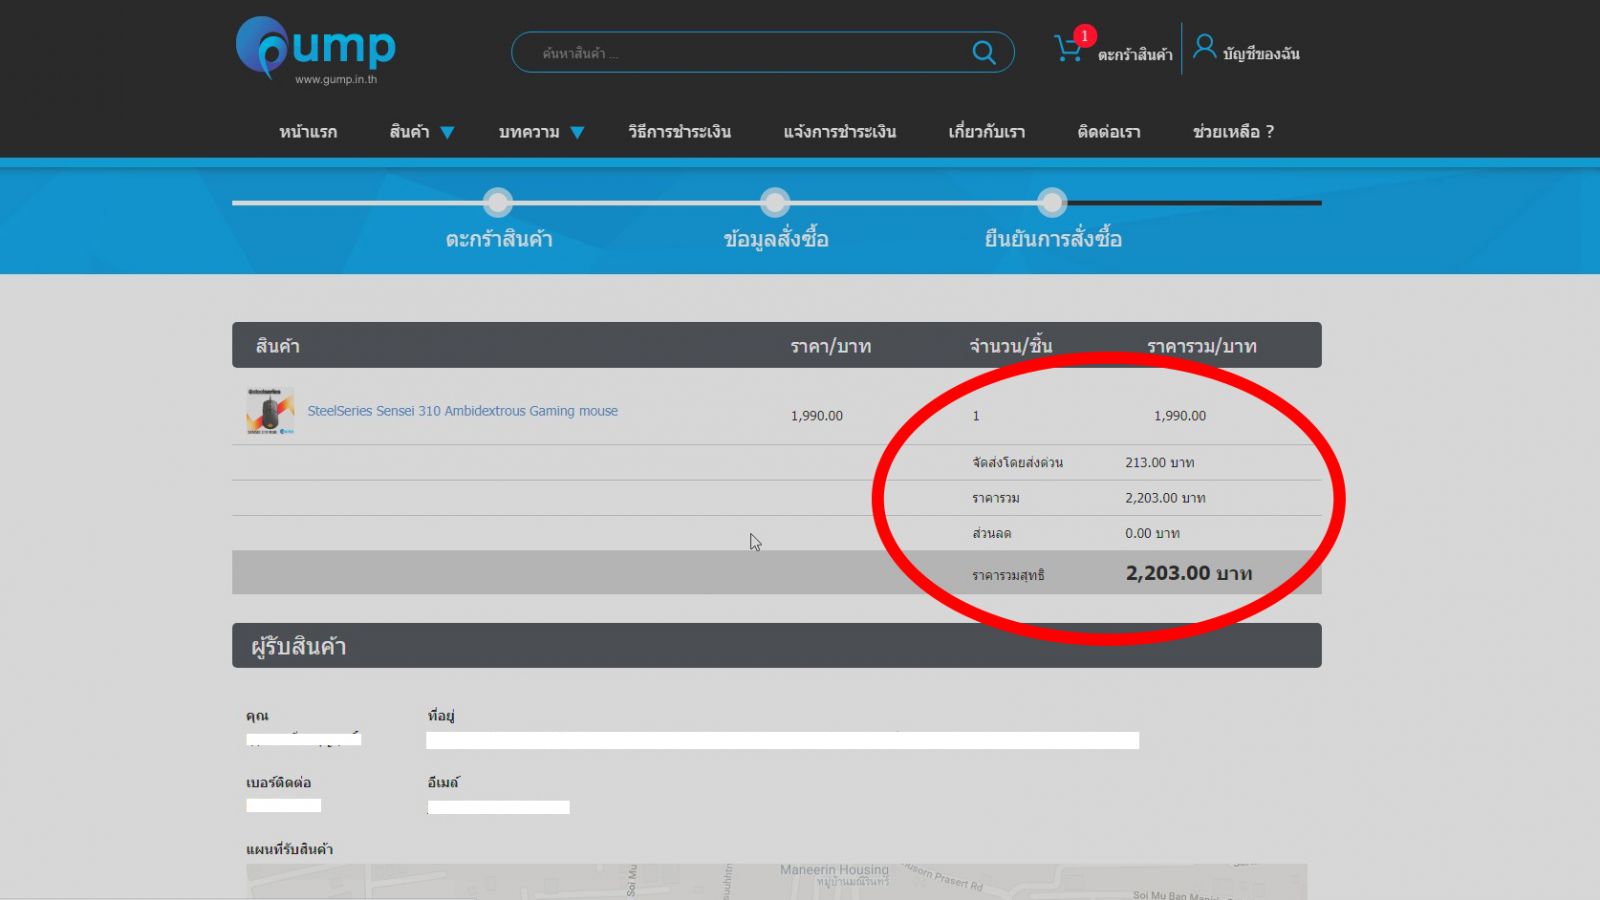Open ติดต่อเรา menu item

tap(1109, 132)
